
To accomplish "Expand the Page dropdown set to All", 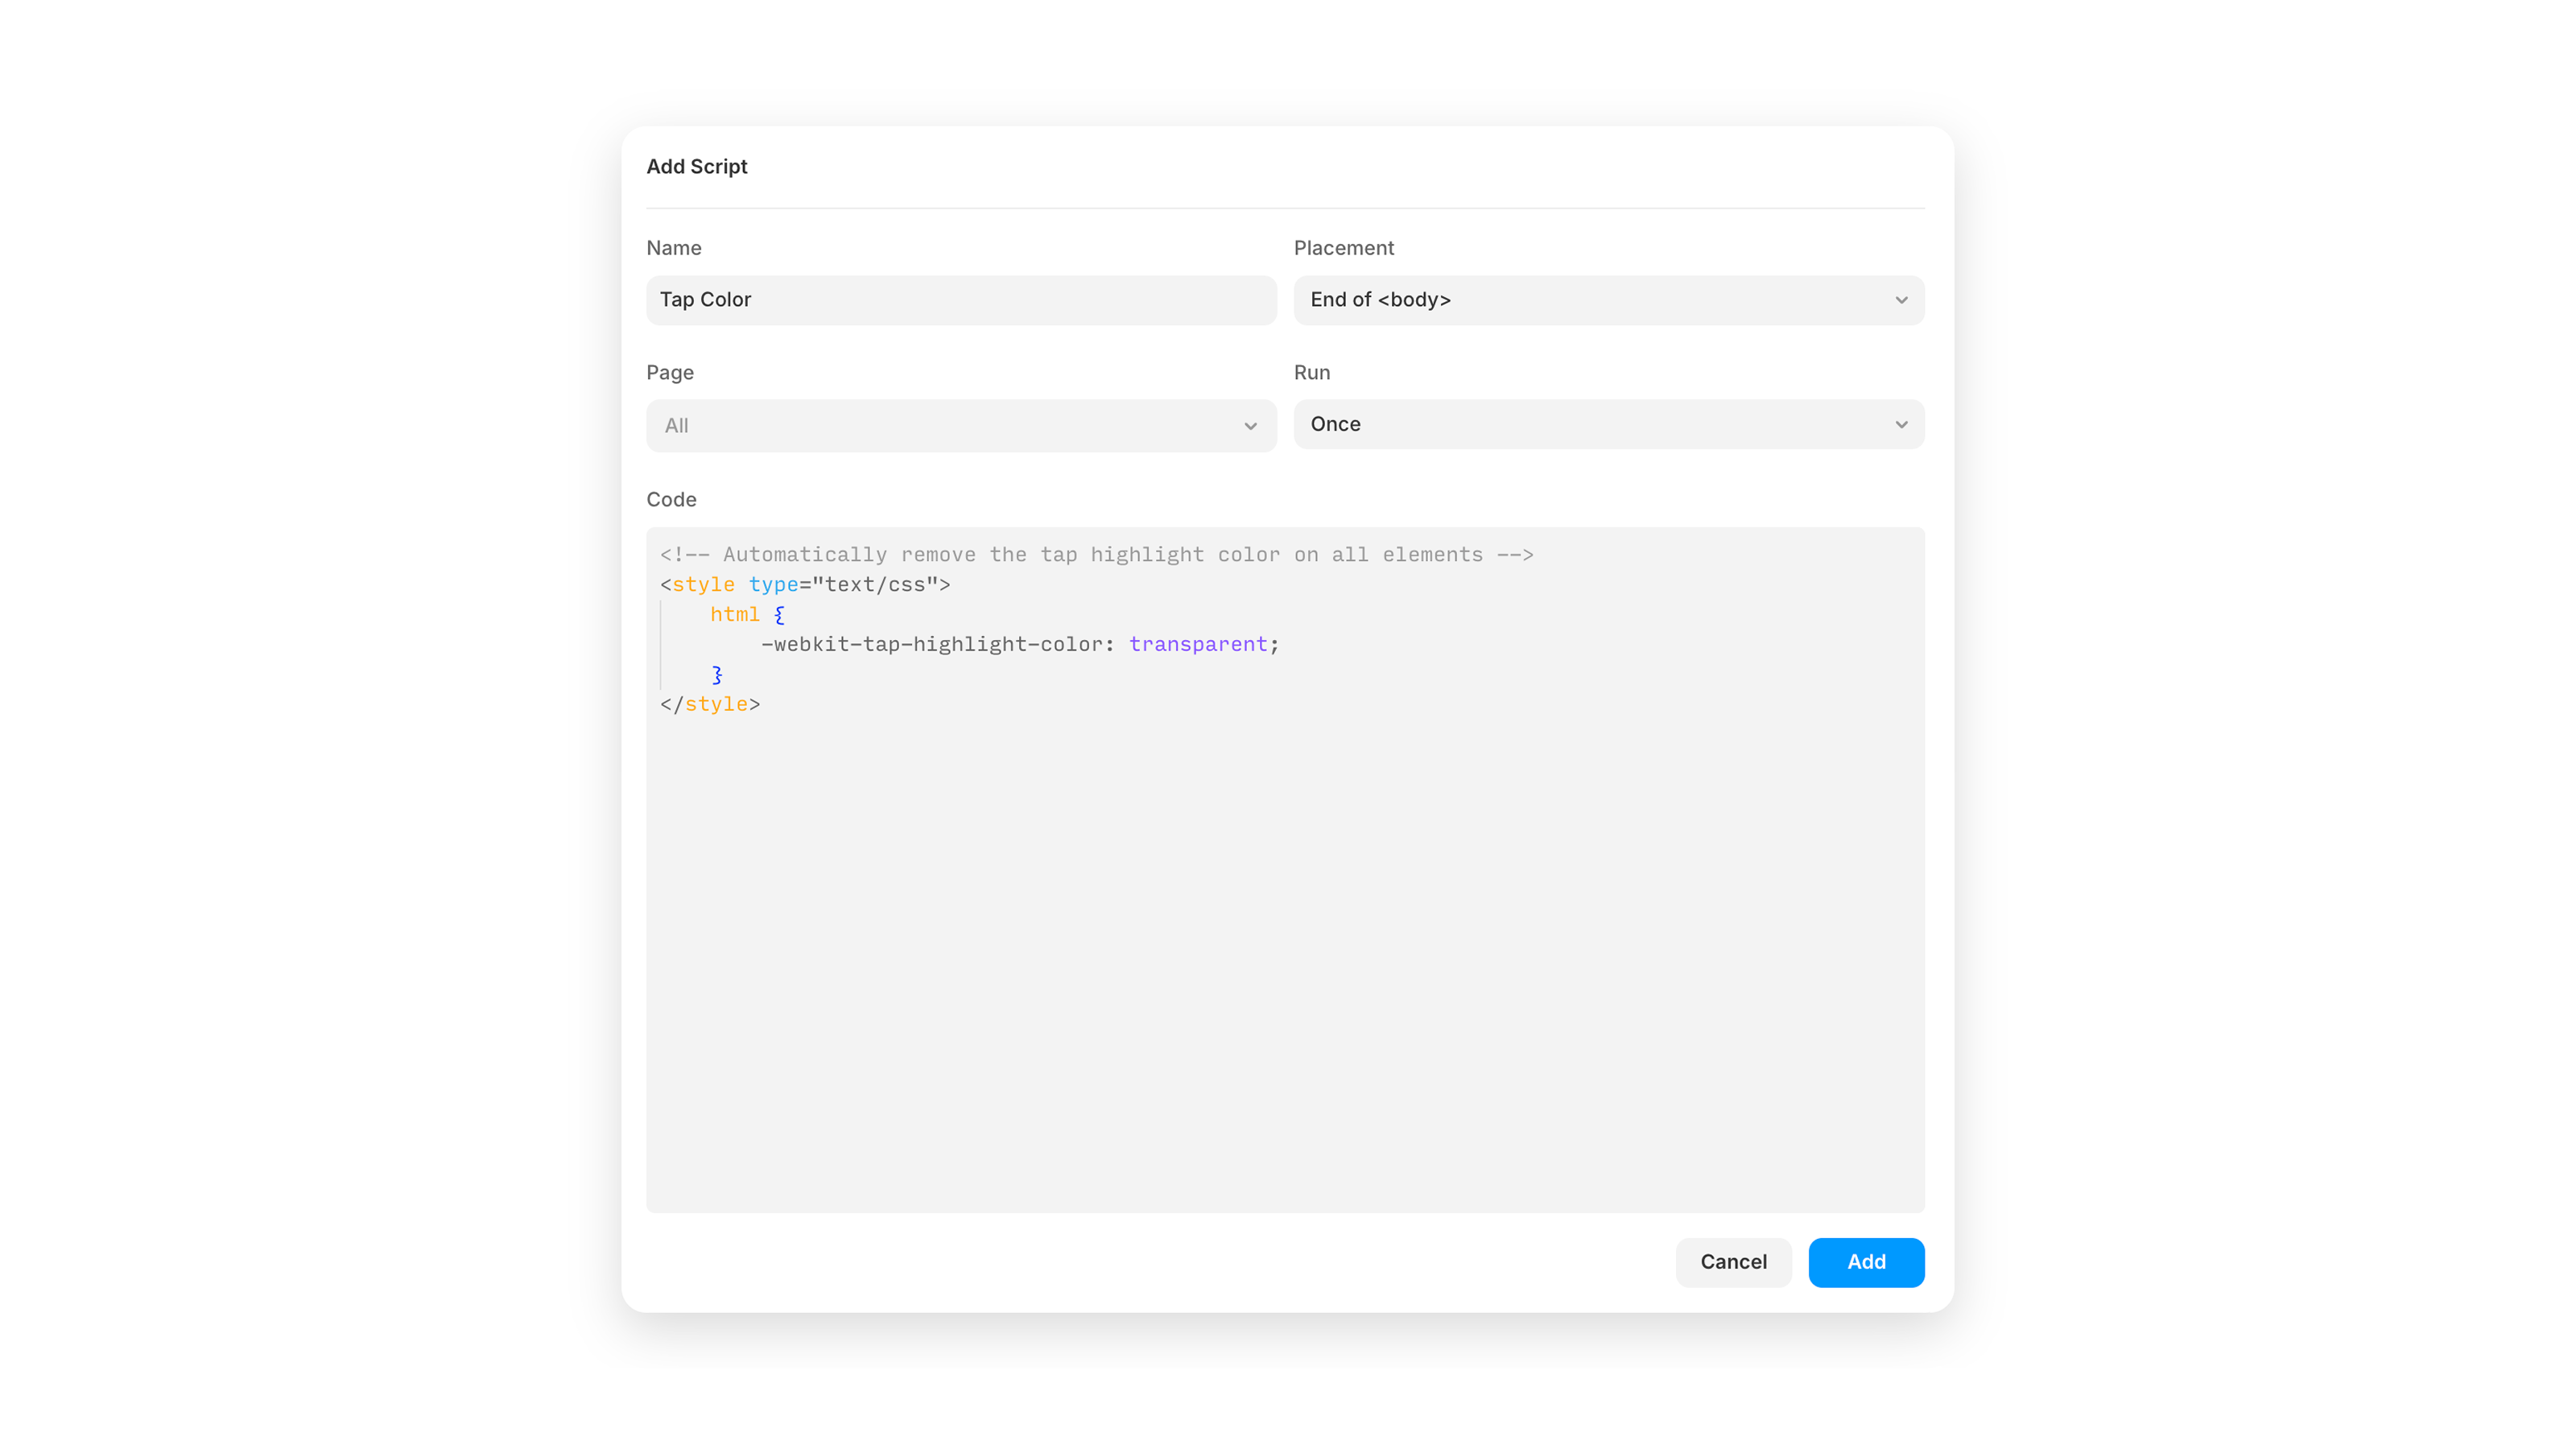I will click(x=960, y=426).
